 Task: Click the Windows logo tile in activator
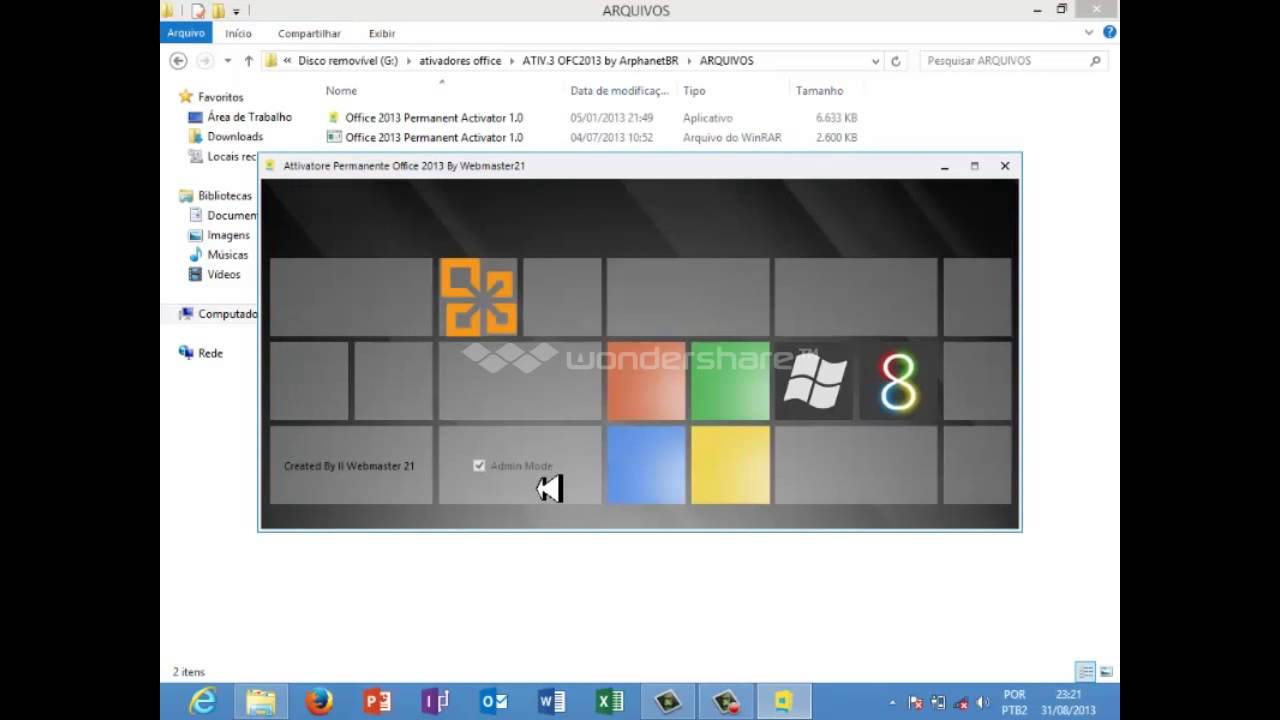click(814, 381)
